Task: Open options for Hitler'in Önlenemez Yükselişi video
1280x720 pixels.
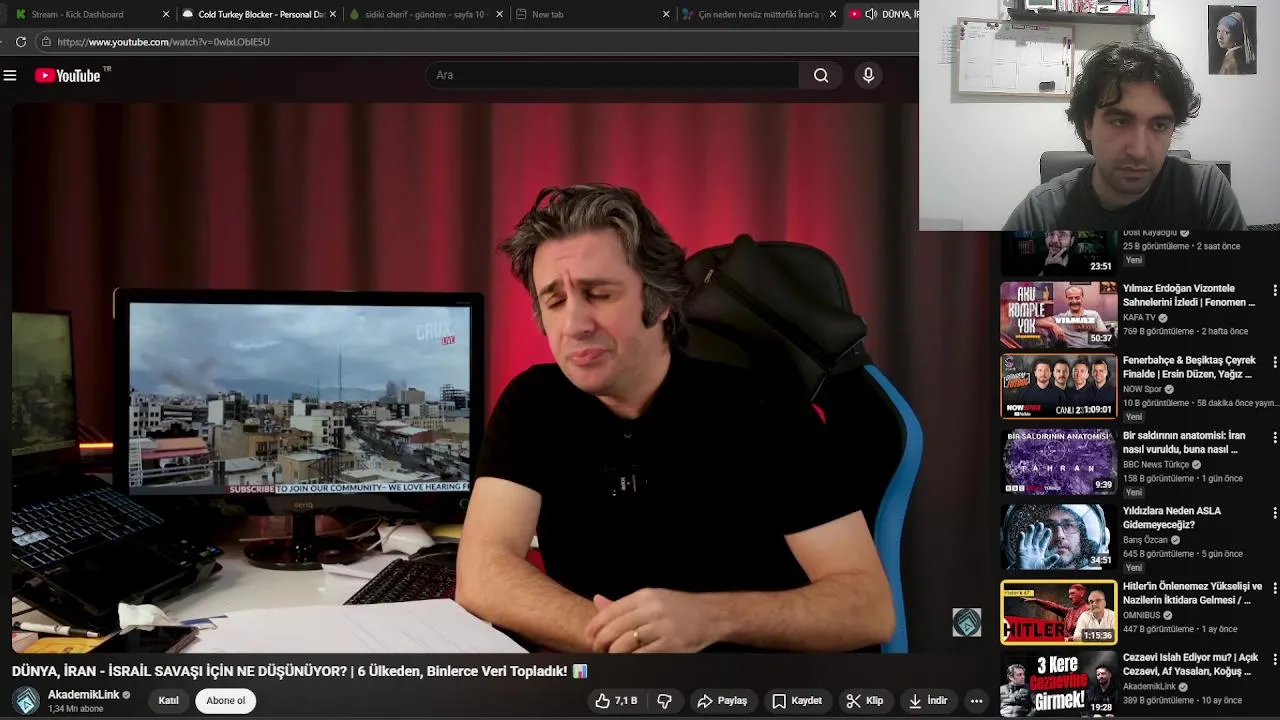Action: click(1274, 588)
